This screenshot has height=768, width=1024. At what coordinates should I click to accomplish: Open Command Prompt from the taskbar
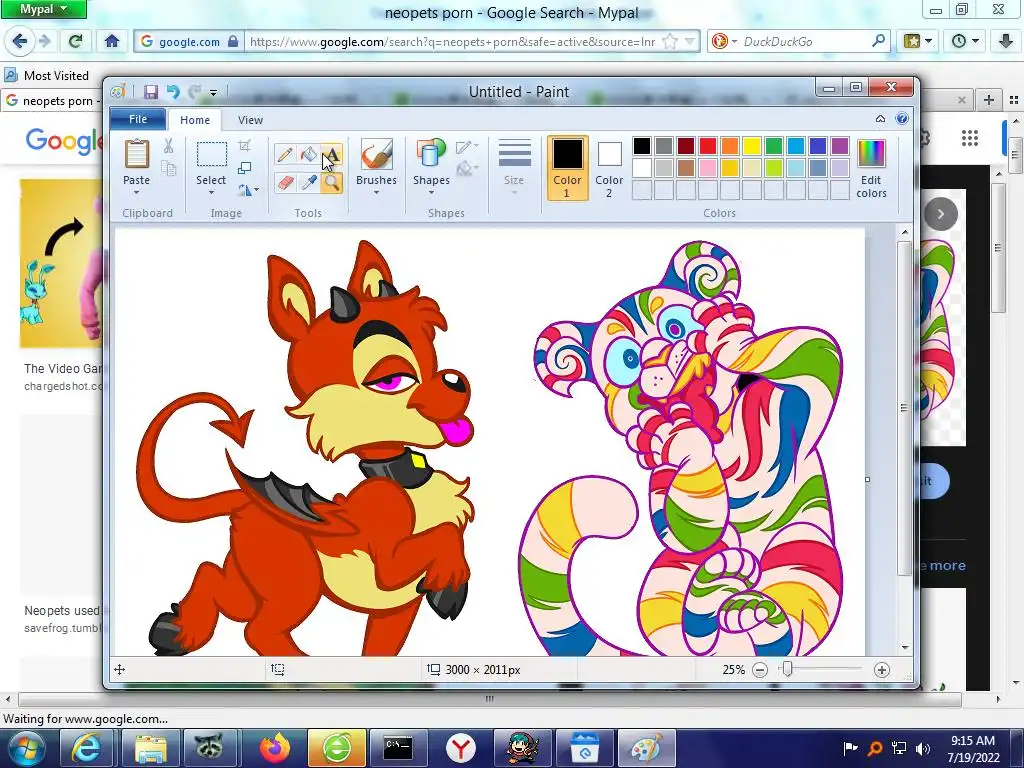click(398, 748)
